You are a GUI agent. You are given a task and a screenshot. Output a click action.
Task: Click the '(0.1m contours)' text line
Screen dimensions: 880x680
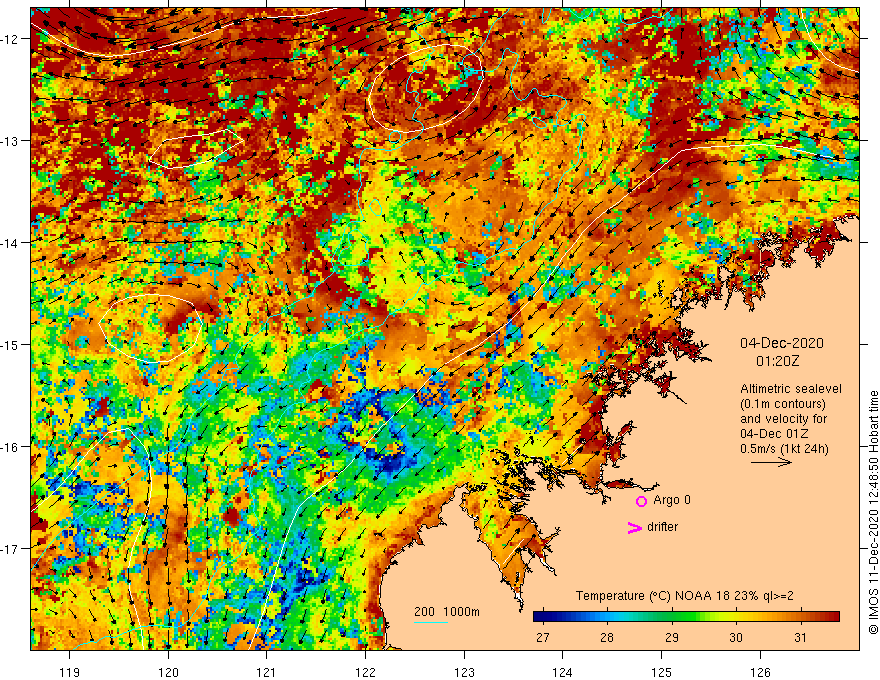click(783, 404)
